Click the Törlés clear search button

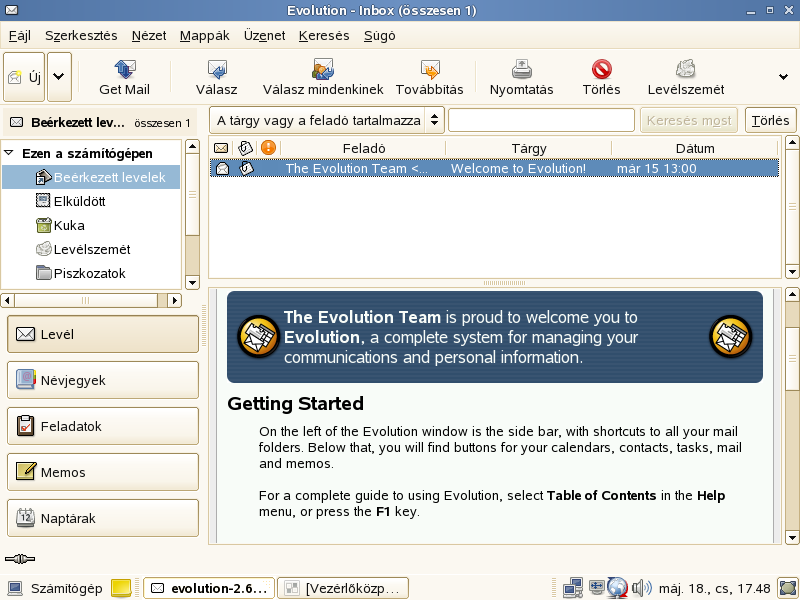(770, 120)
